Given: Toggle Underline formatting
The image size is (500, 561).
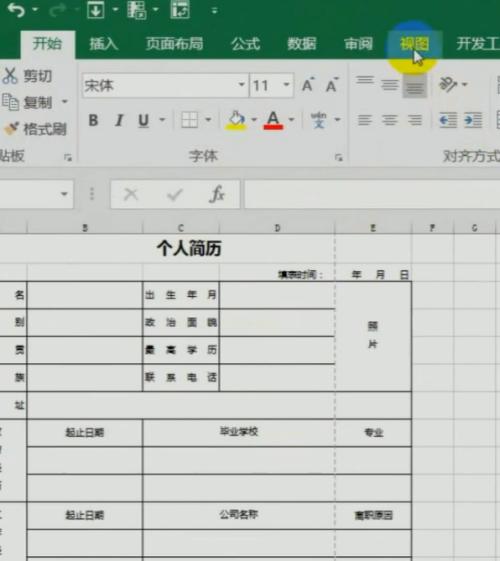Looking at the screenshot, I should click(143, 120).
